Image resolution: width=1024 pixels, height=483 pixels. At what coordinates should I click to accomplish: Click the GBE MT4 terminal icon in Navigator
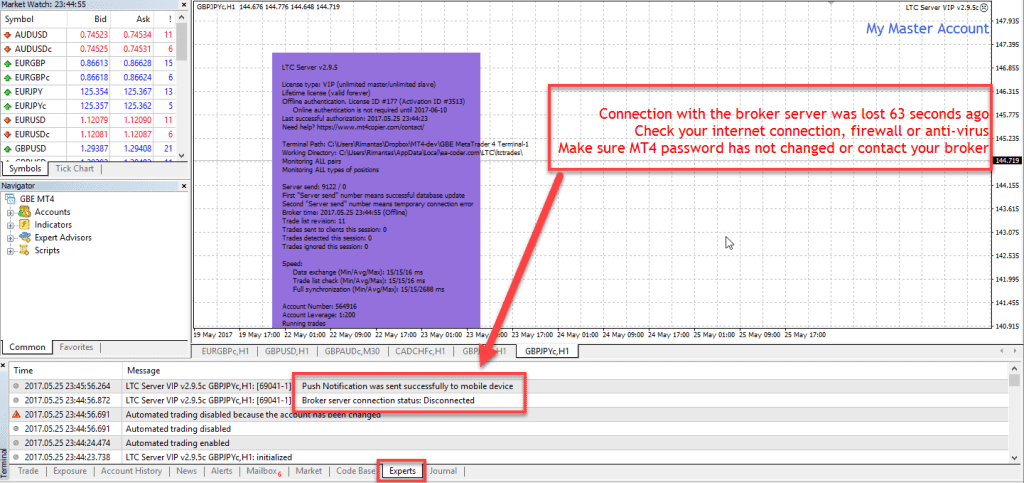point(9,199)
